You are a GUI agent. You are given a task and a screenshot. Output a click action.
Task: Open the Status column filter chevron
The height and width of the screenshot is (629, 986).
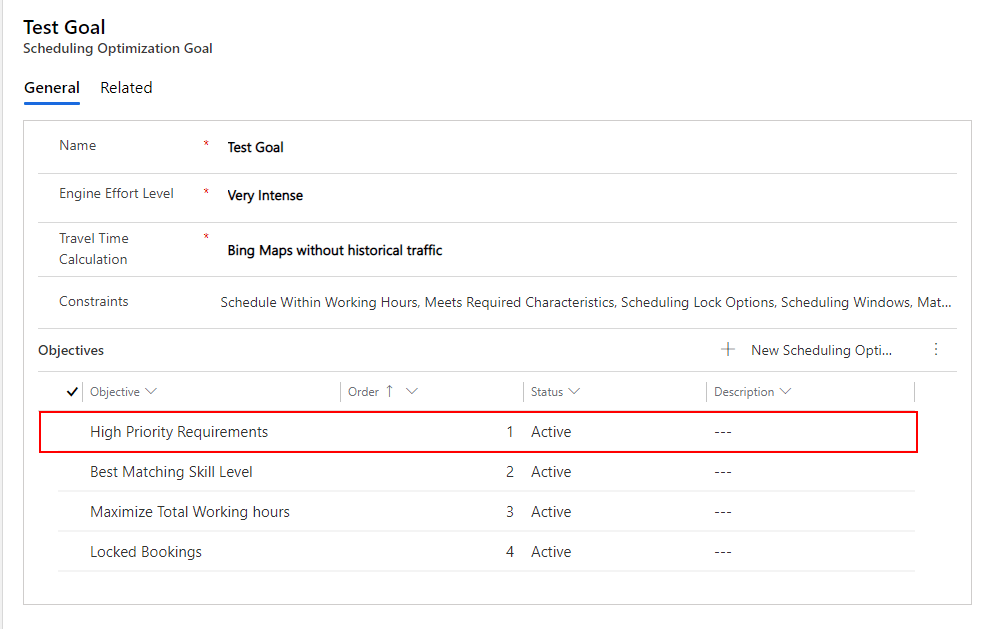[x=574, y=392]
